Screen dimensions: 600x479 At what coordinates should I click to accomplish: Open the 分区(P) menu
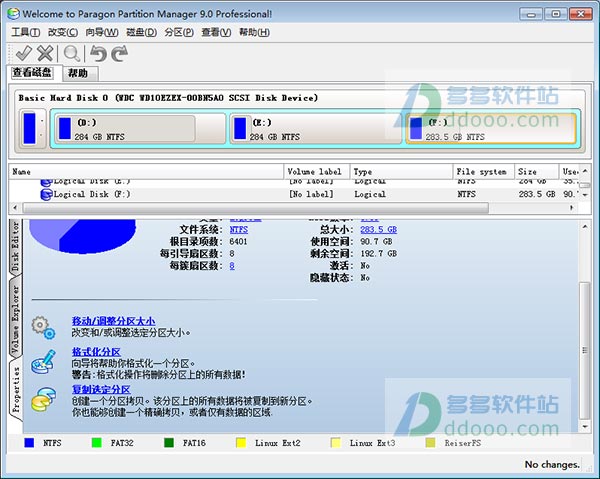click(179, 32)
